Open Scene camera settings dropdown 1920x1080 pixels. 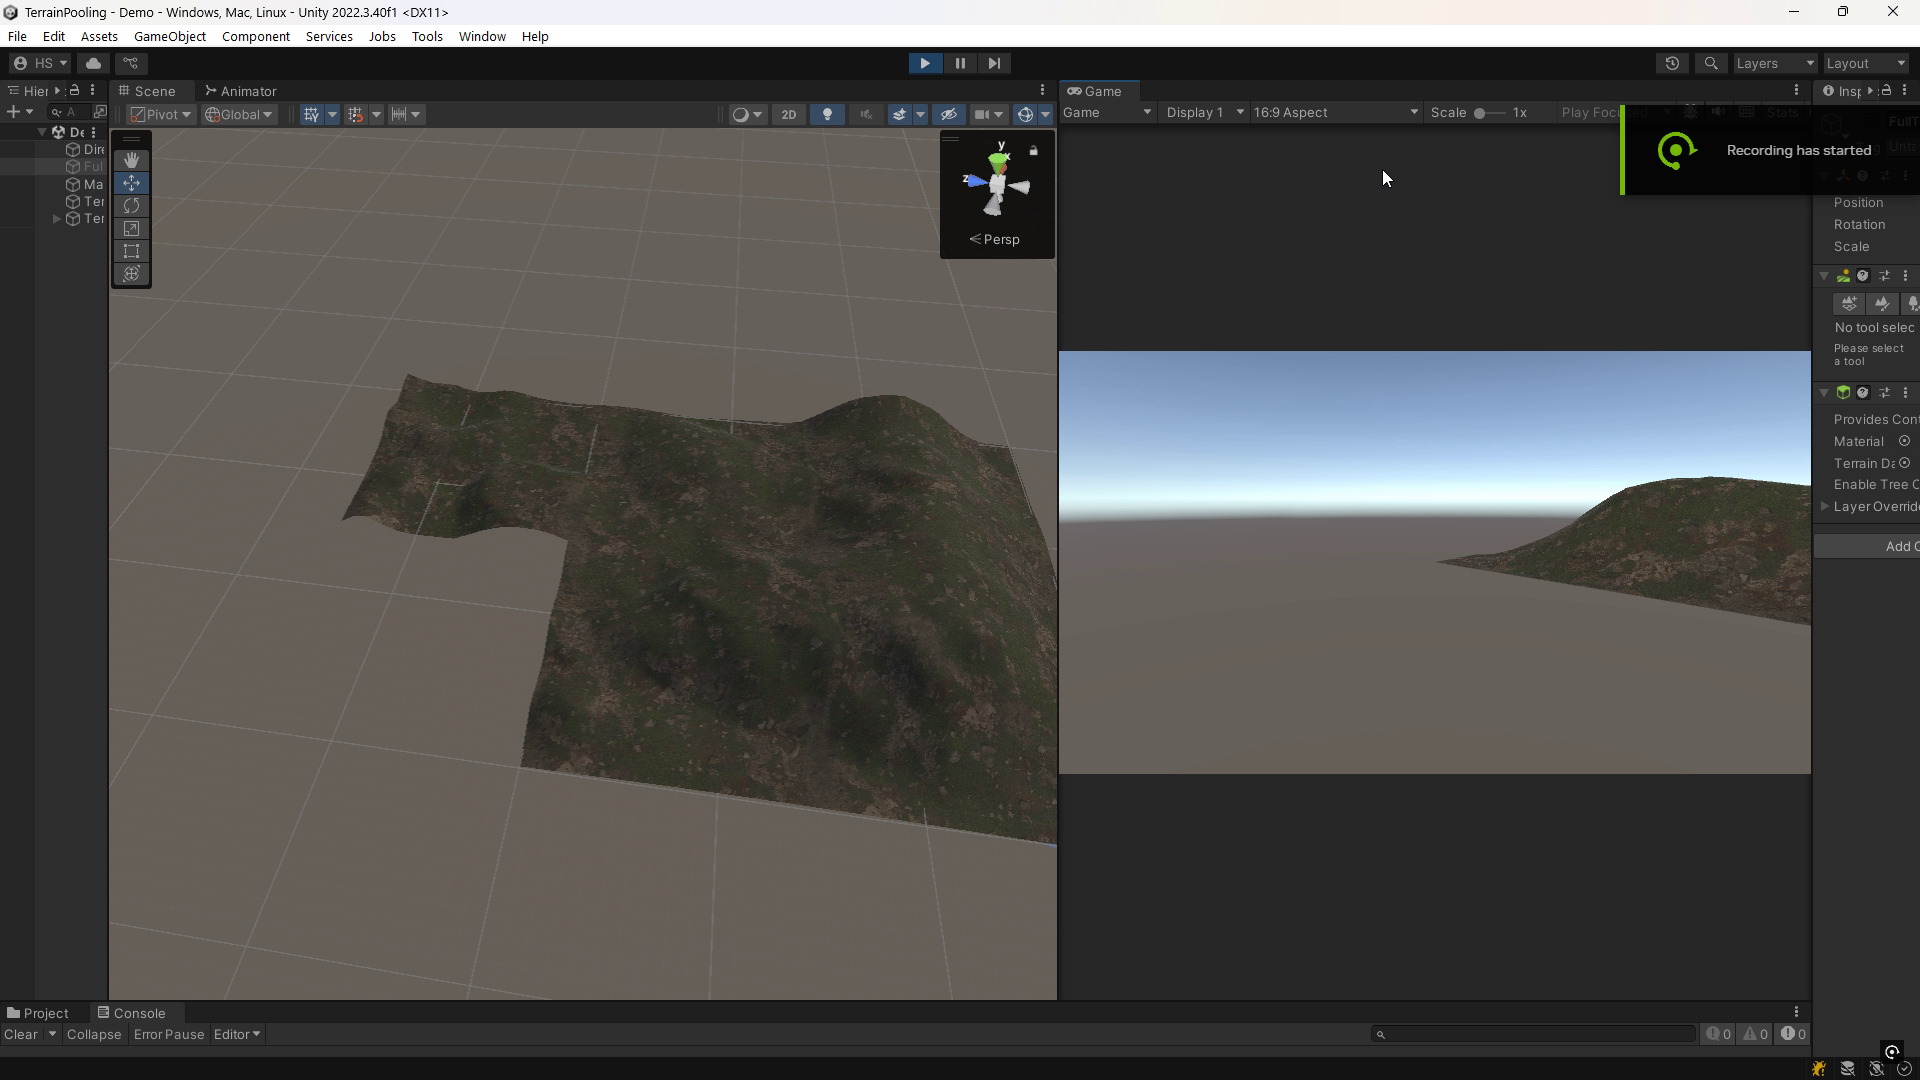click(x=988, y=114)
